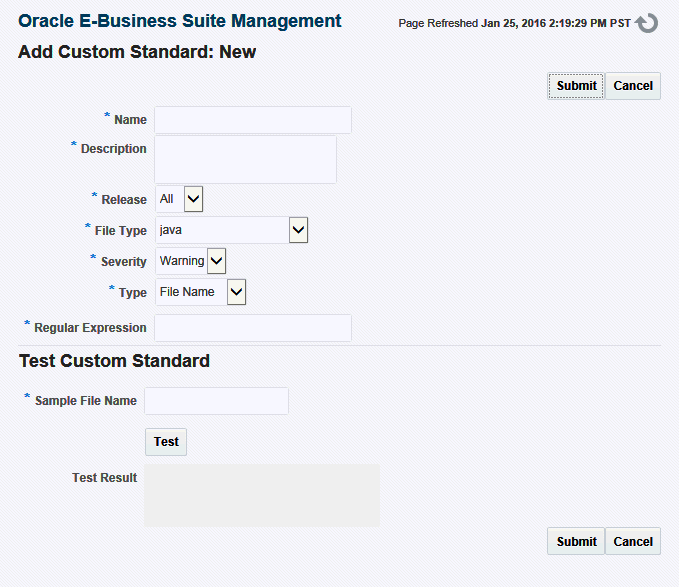The image size is (679, 587).
Task: Click the top Submit button
Action: point(576,86)
